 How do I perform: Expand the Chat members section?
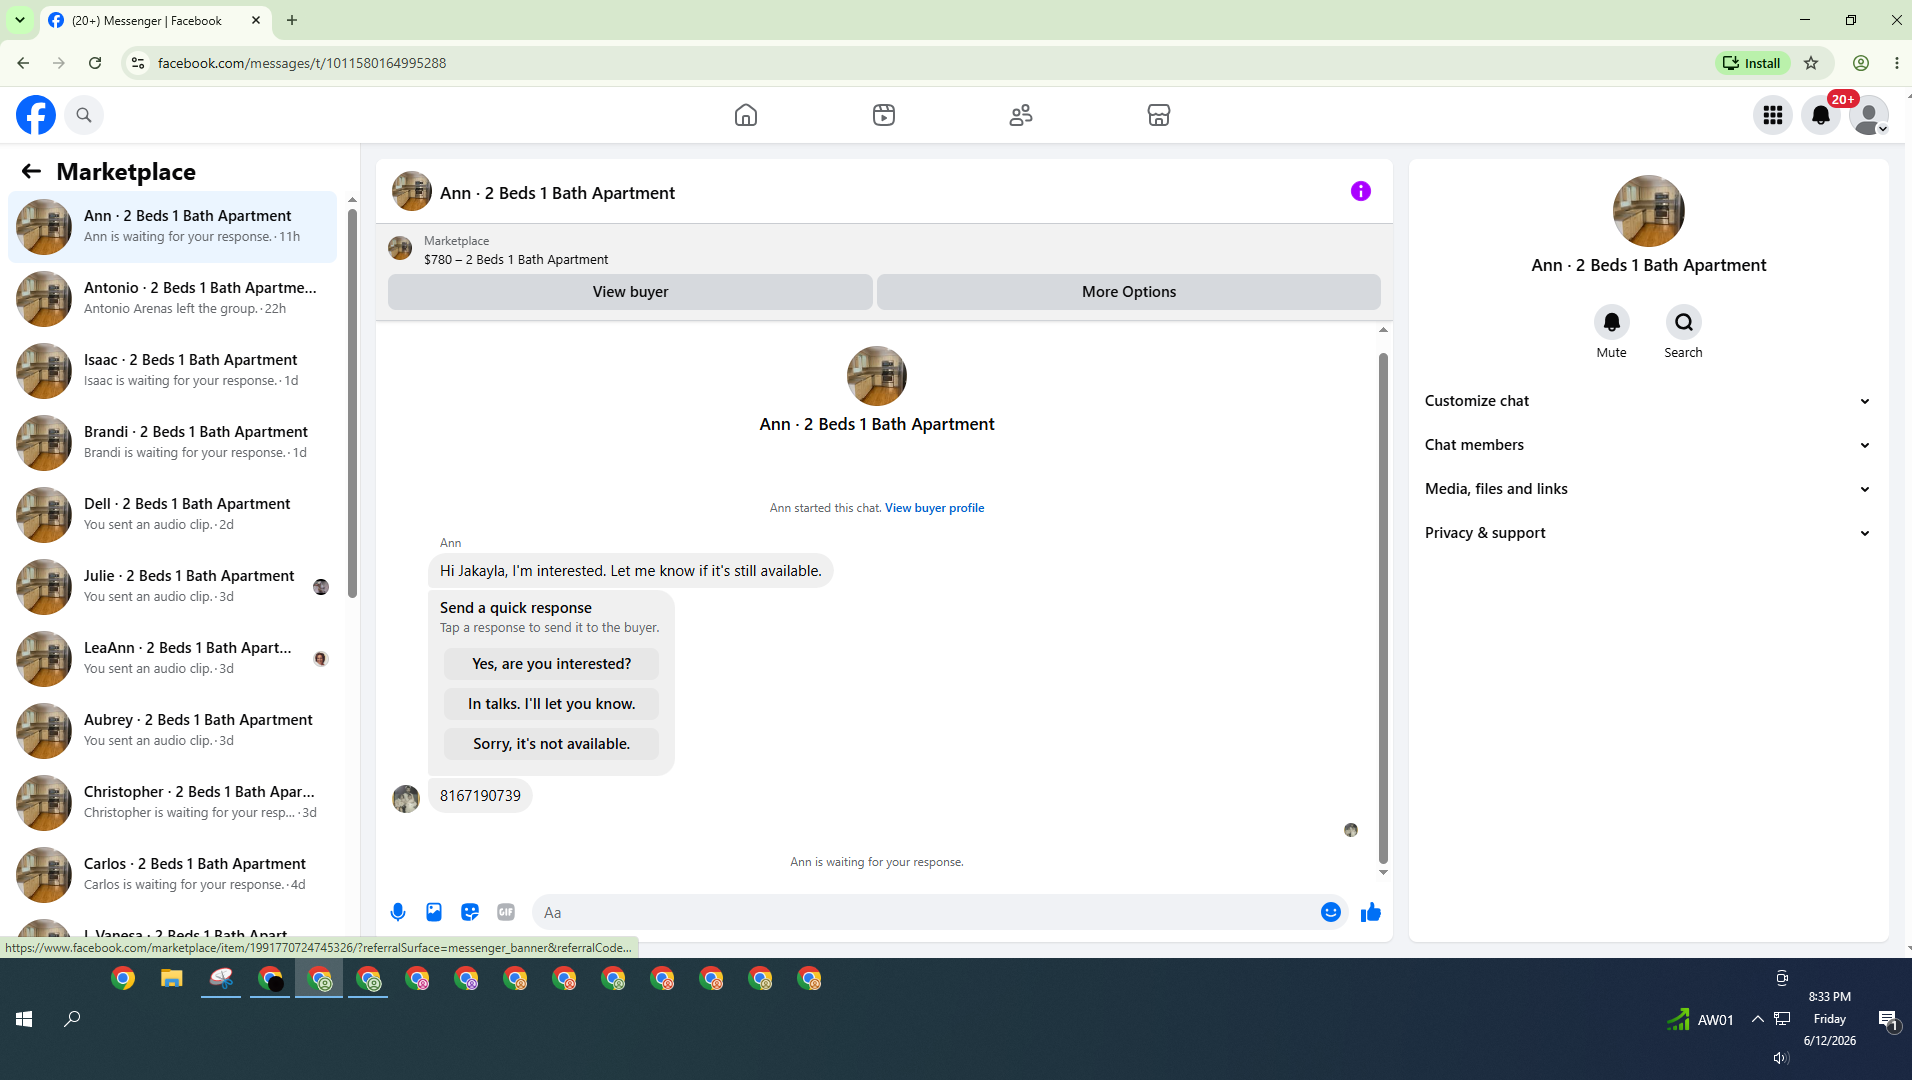(1648, 445)
